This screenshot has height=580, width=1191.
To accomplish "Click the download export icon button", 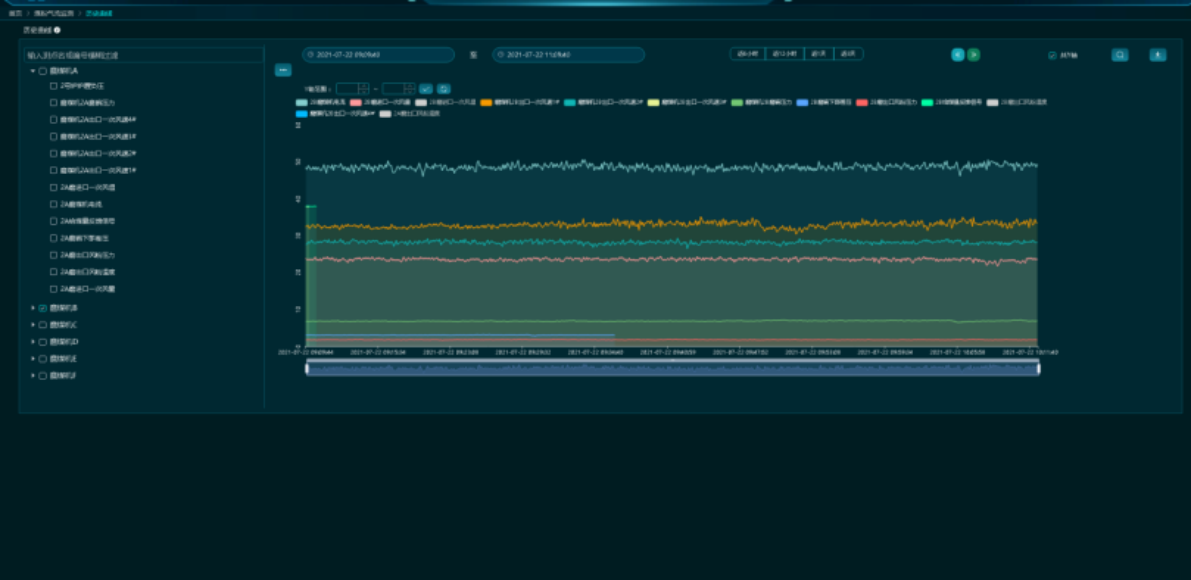I will (x=1157, y=55).
